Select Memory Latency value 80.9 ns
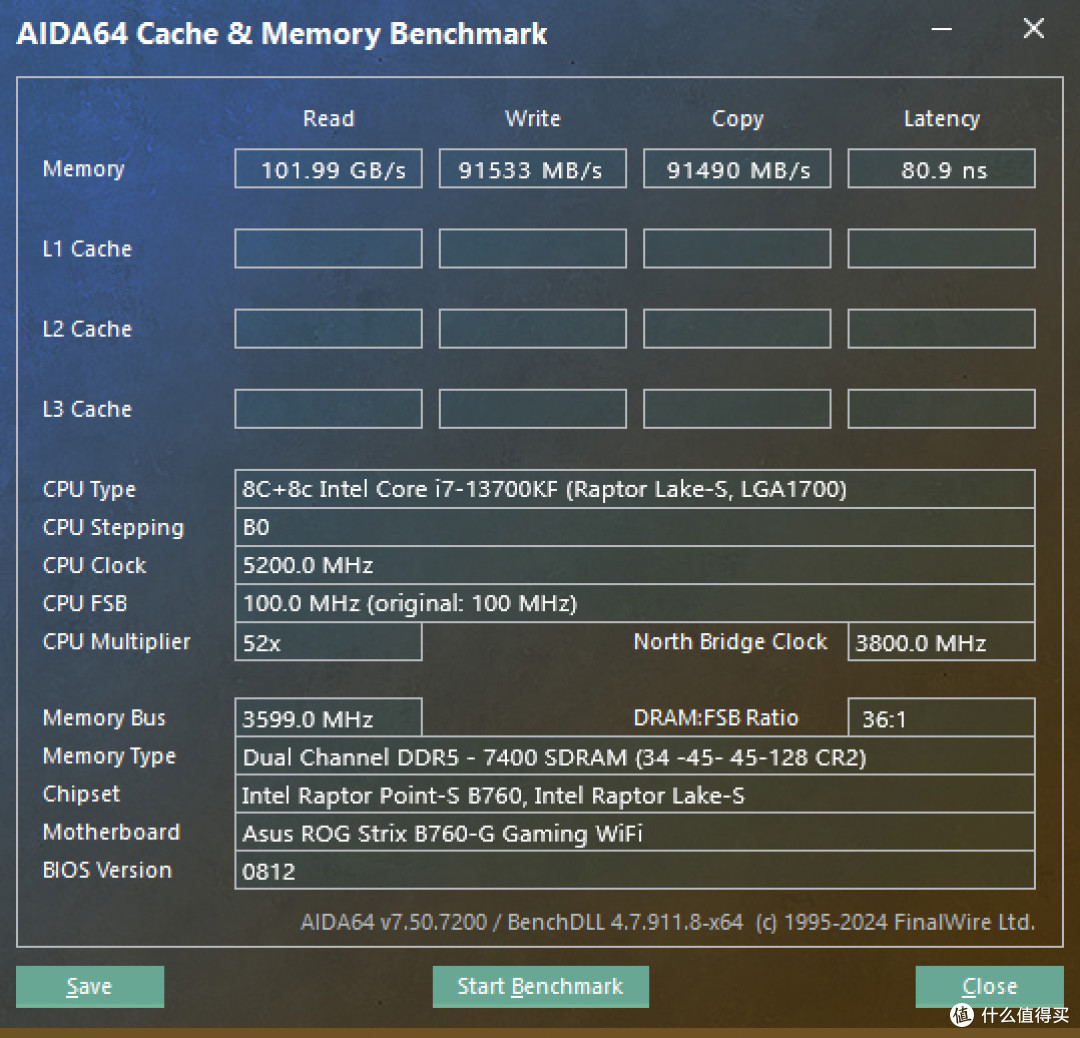The image size is (1080, 1038). click(942, 169)
